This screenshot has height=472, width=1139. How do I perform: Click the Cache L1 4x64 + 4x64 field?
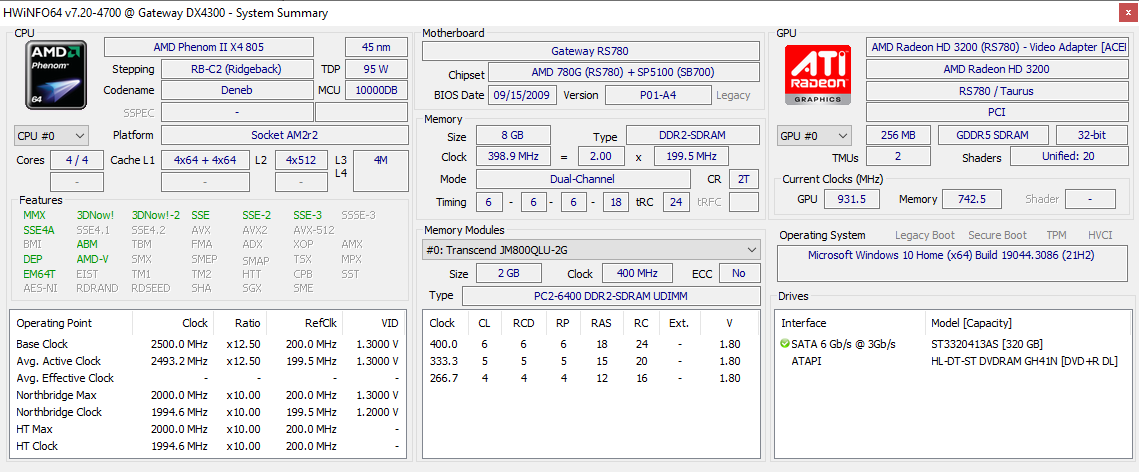(x=204, y=160)
